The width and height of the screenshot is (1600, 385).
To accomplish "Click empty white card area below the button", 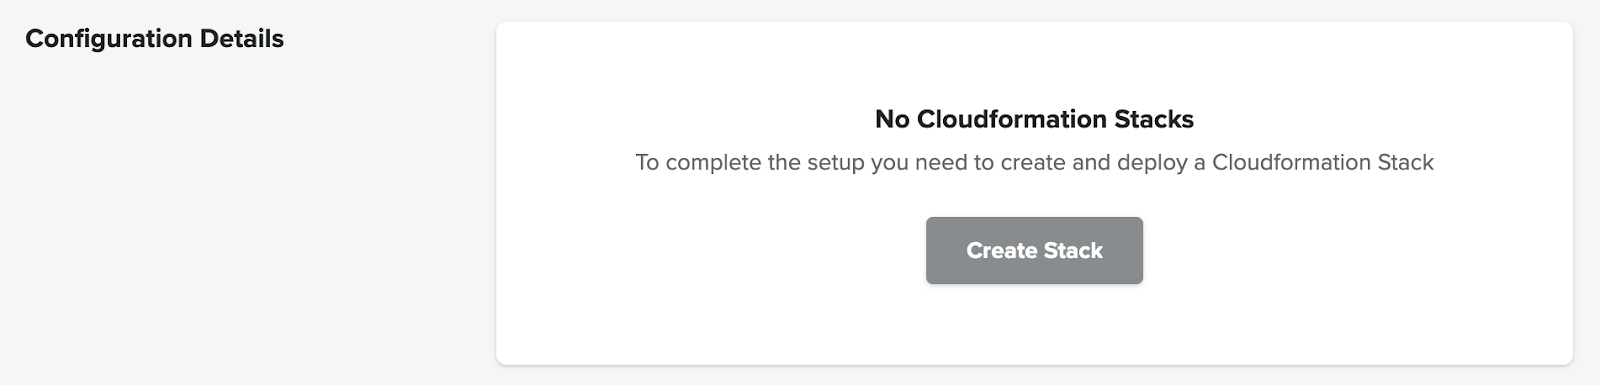I will click(x=1034, y=325).
